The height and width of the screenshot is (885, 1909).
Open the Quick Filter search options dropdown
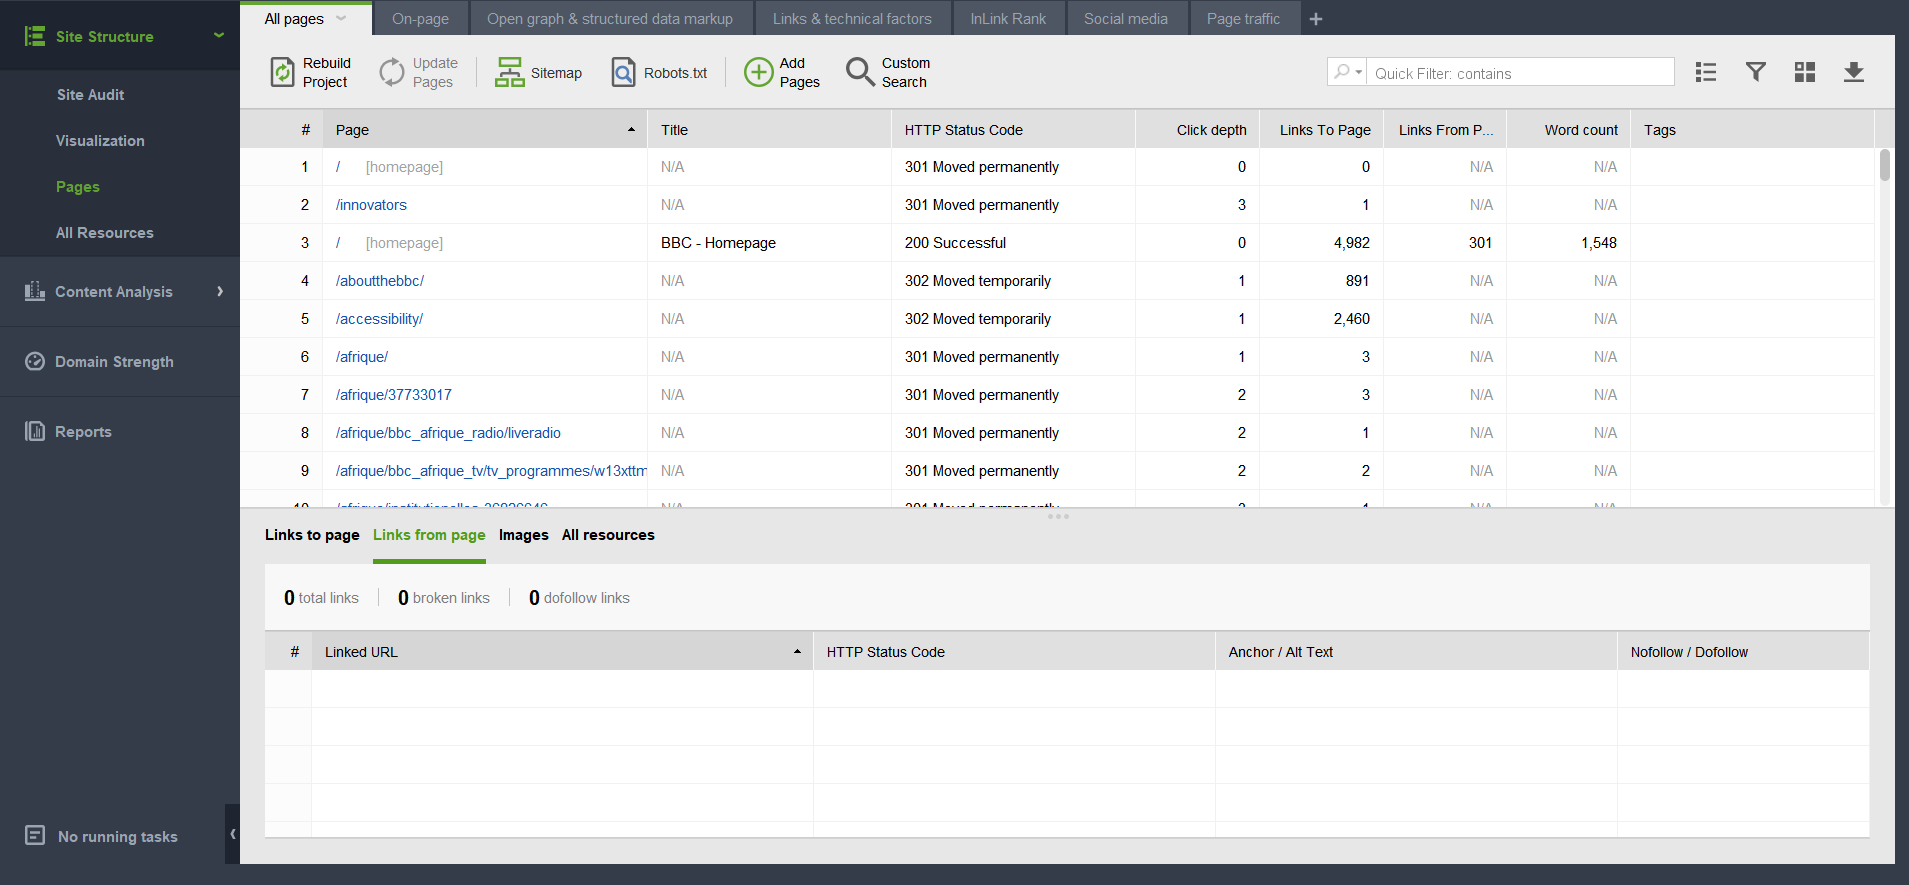tap(1347, 72)
